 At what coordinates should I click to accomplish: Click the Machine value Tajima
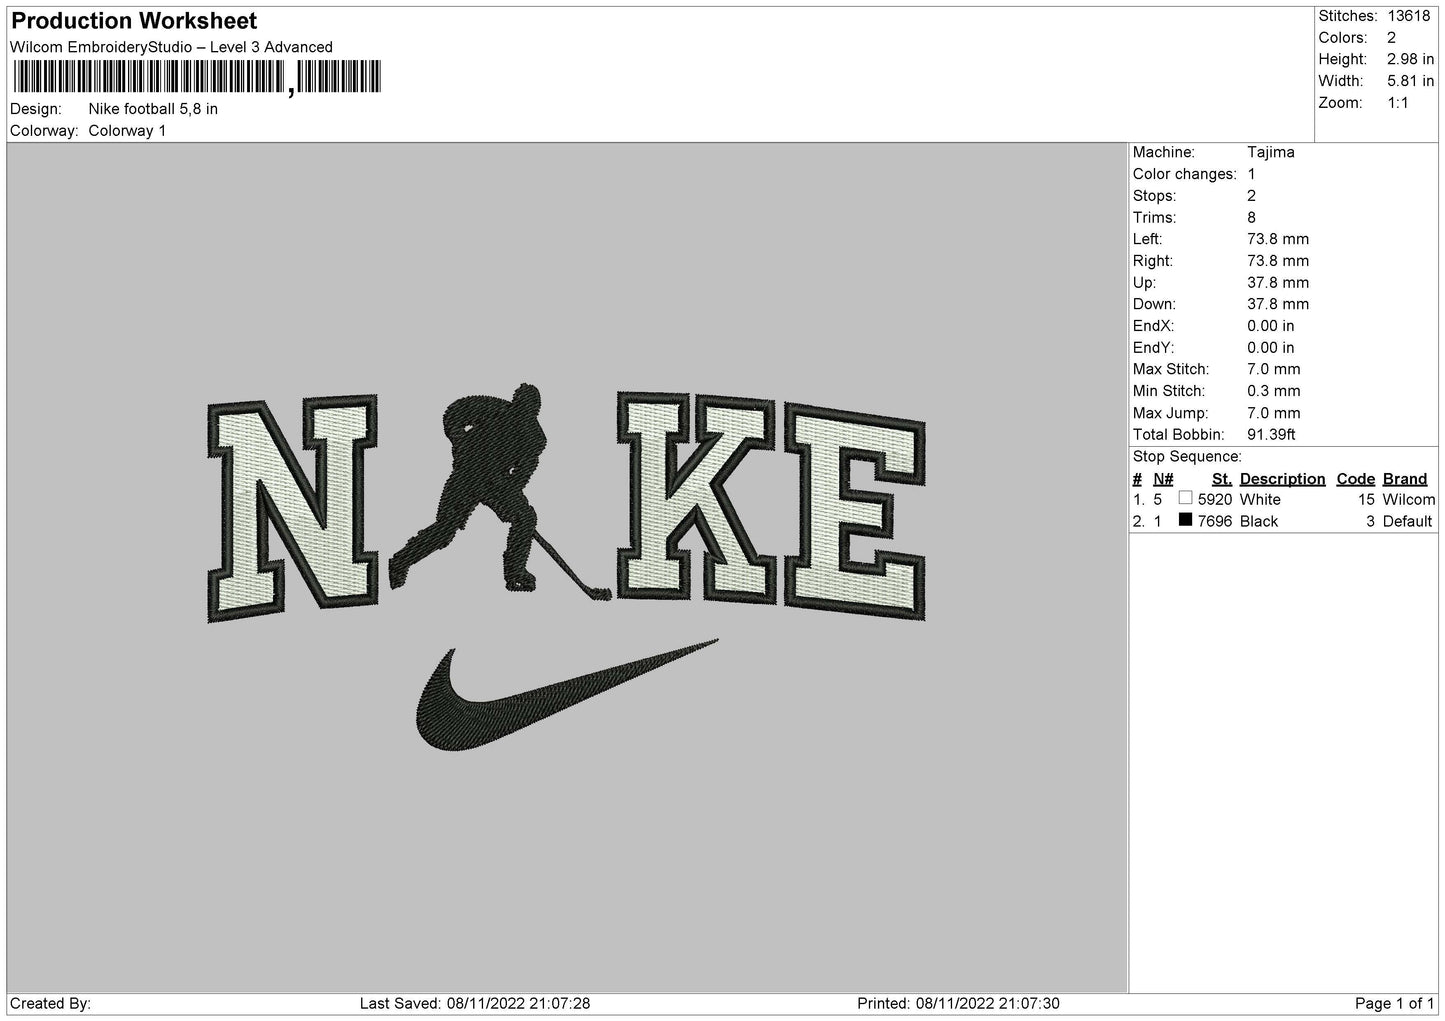pos(1271,152)
